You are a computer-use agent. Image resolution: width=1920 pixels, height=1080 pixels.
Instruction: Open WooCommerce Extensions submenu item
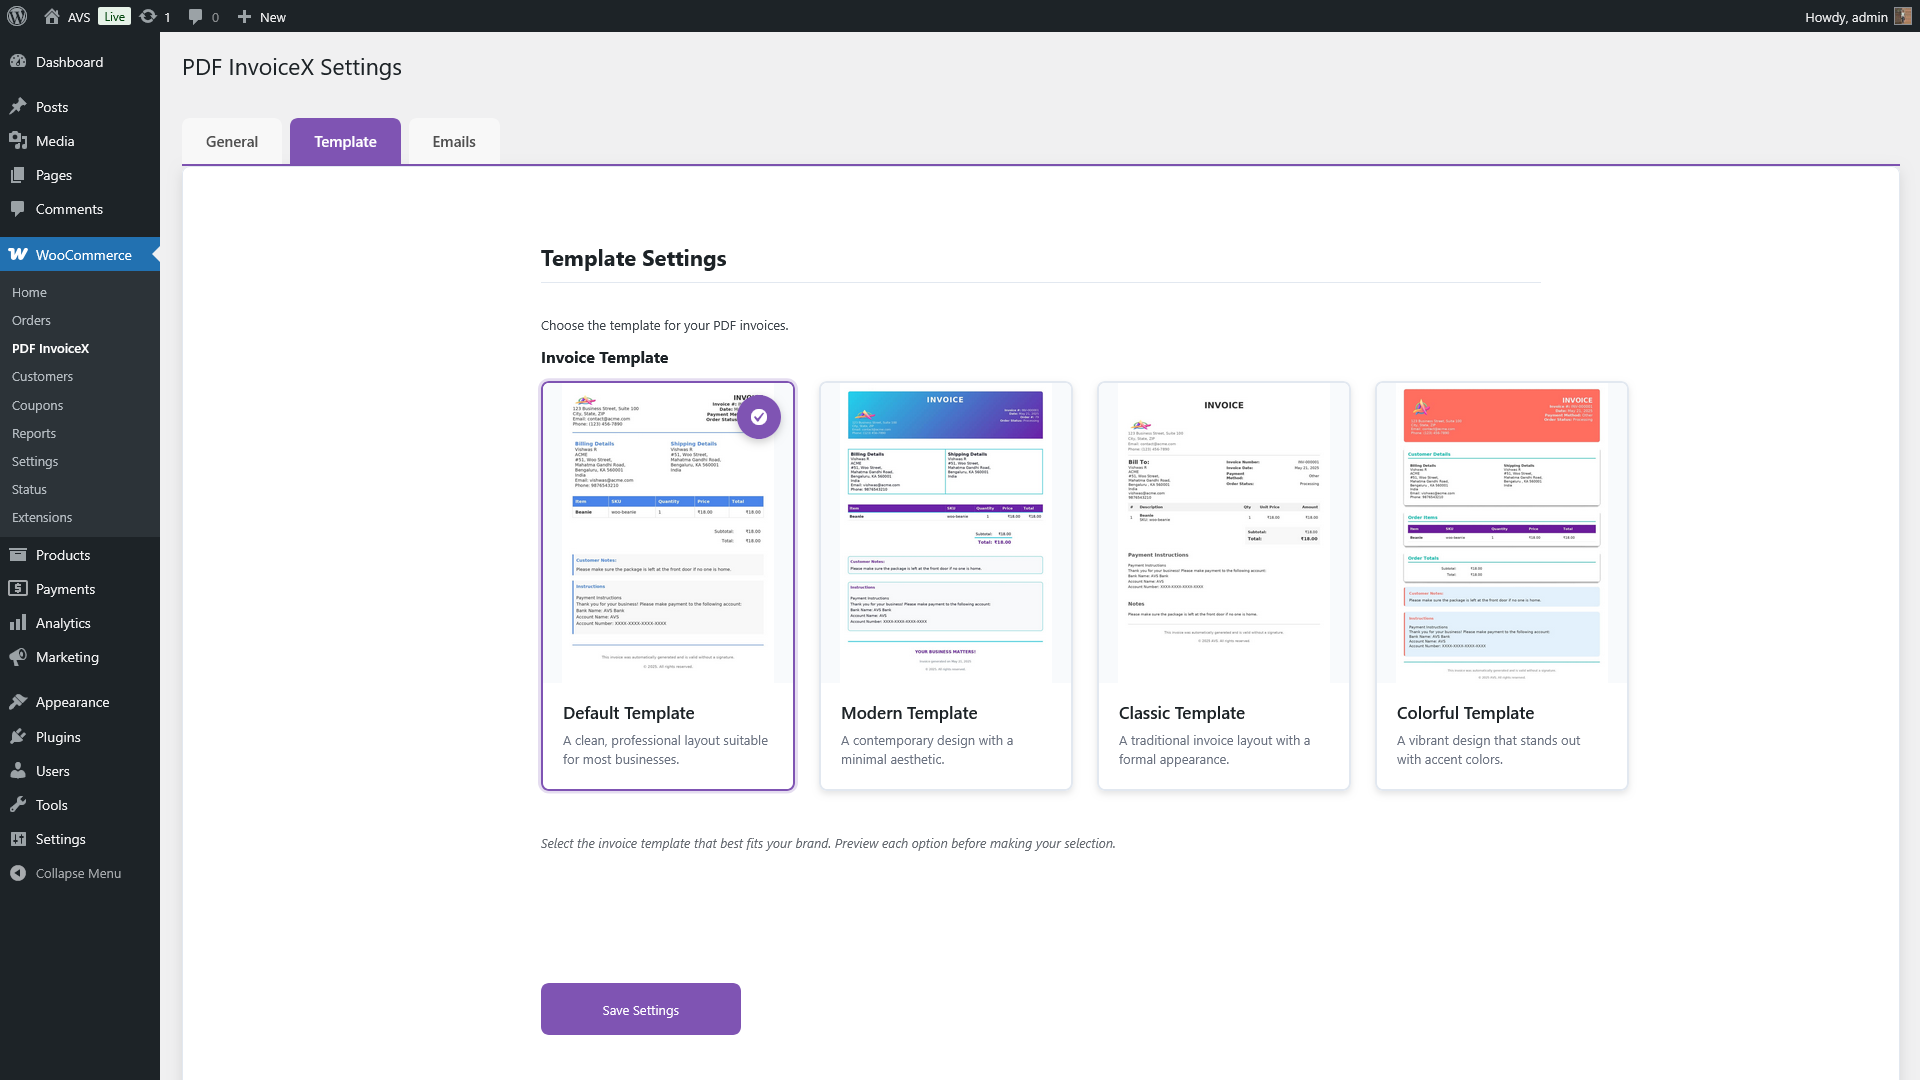[x=42, y=517]
